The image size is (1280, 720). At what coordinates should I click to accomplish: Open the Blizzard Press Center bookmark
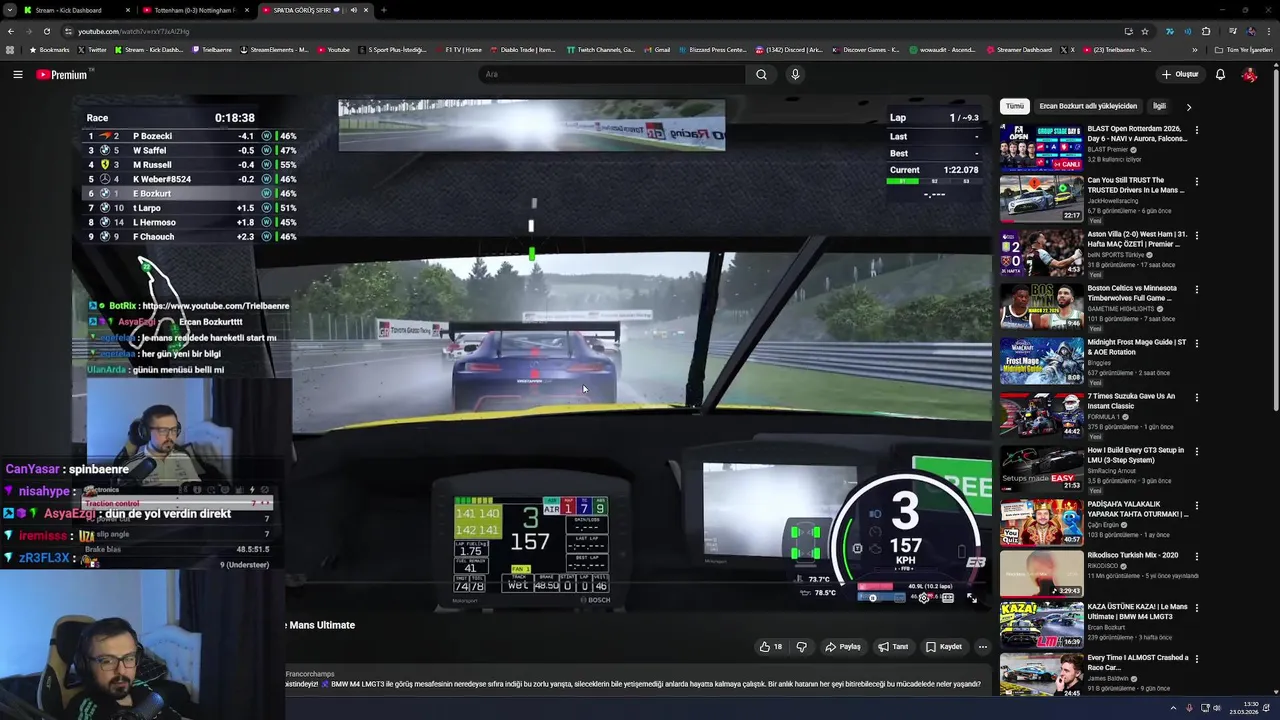click(x=713, y=50)
